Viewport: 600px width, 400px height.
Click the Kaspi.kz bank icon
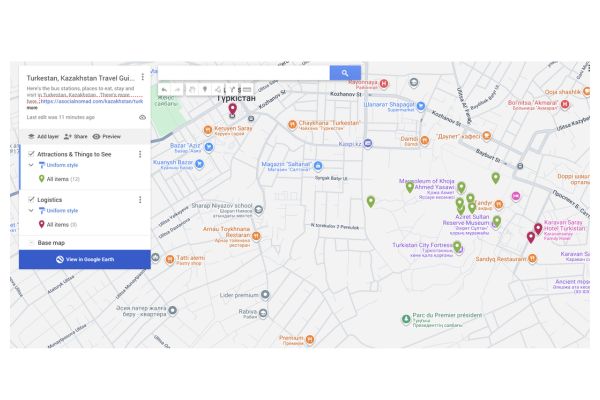click(x=367, y=144)
